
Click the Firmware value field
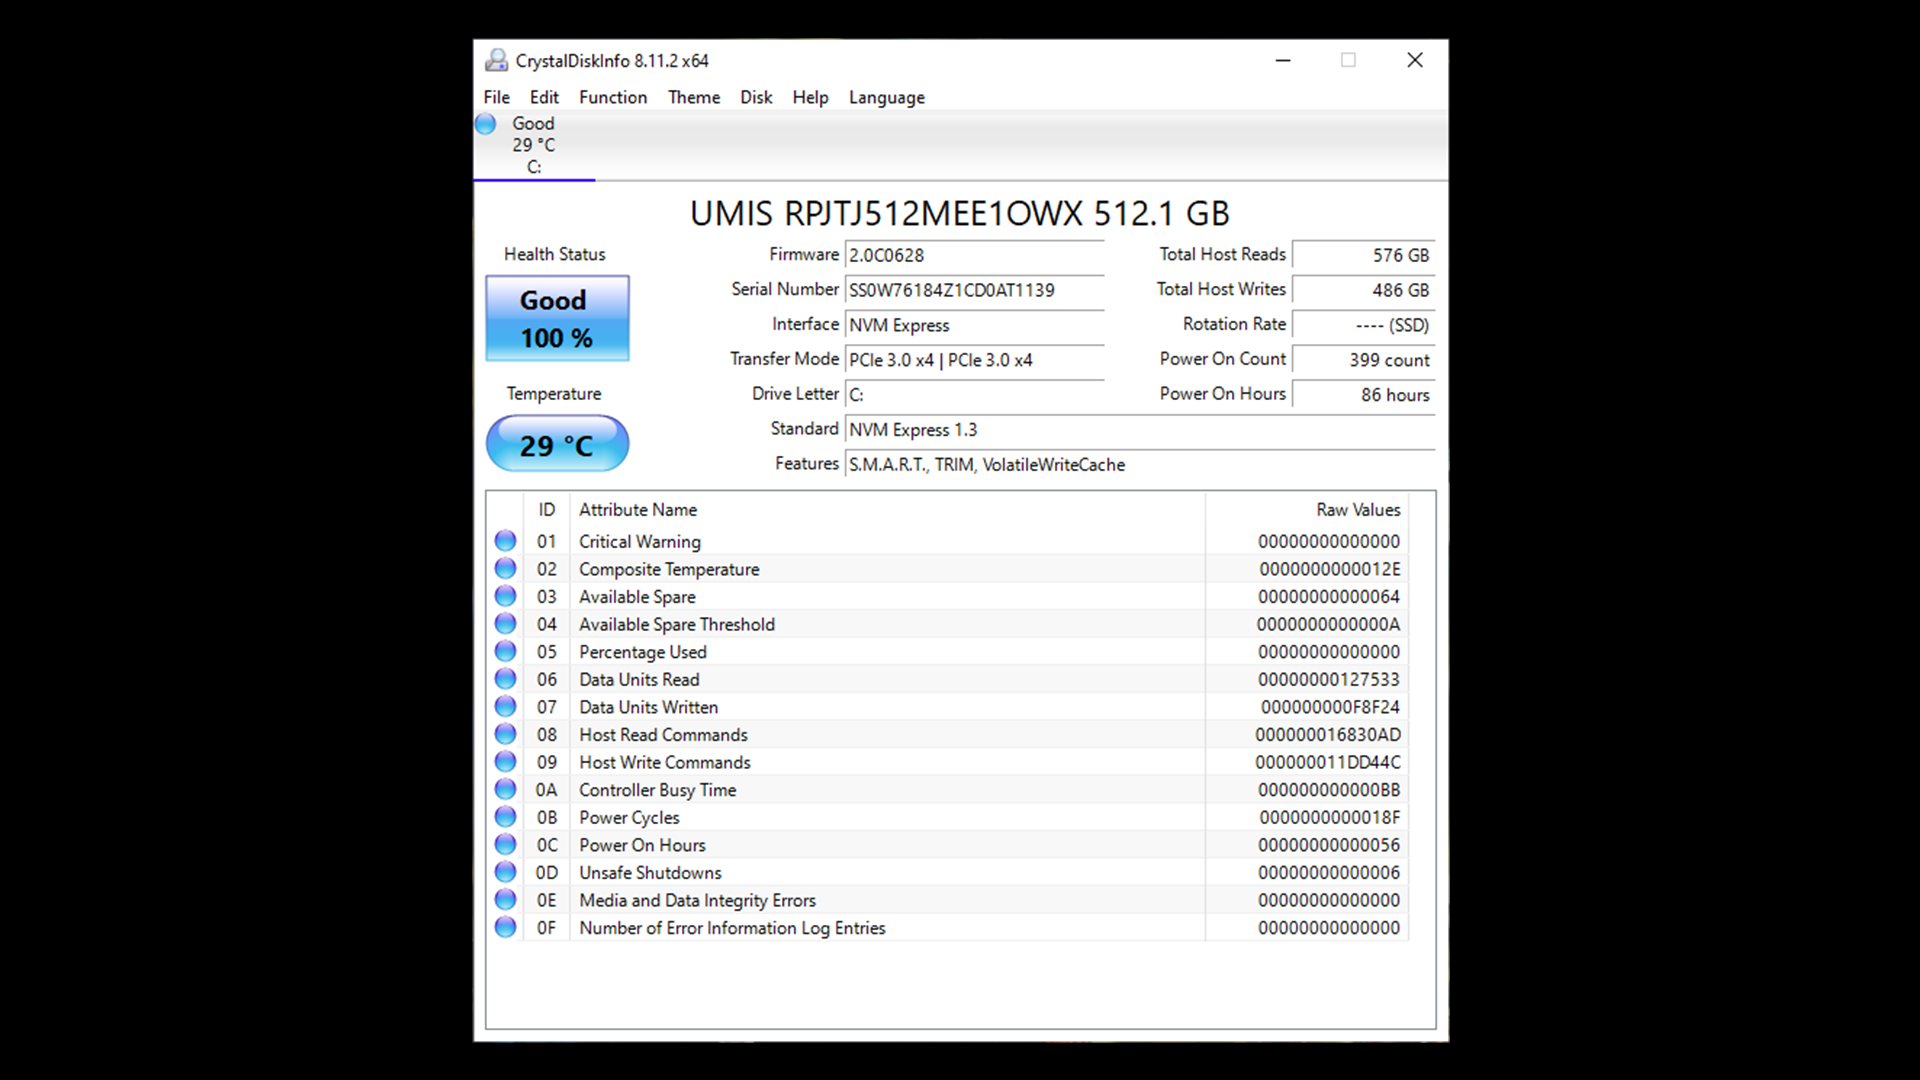click(x=973, y=255)
